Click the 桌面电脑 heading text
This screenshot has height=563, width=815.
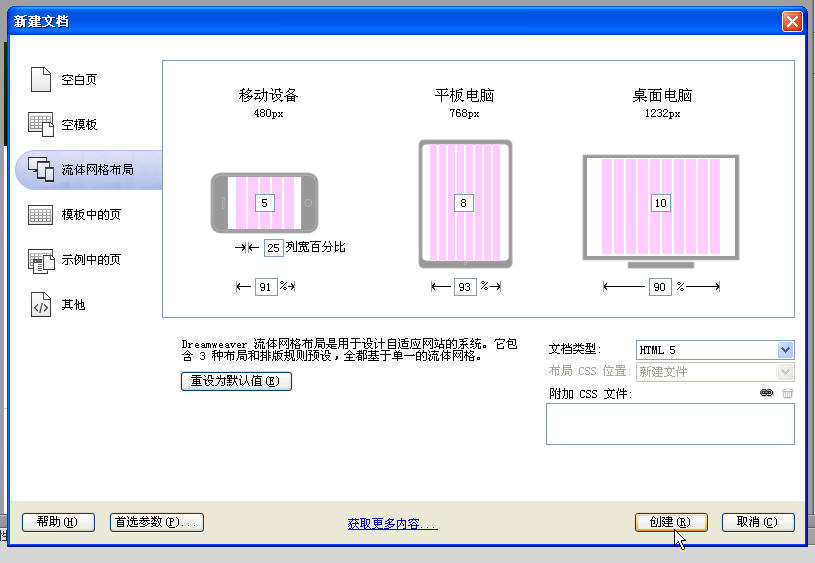click(662, 95)
